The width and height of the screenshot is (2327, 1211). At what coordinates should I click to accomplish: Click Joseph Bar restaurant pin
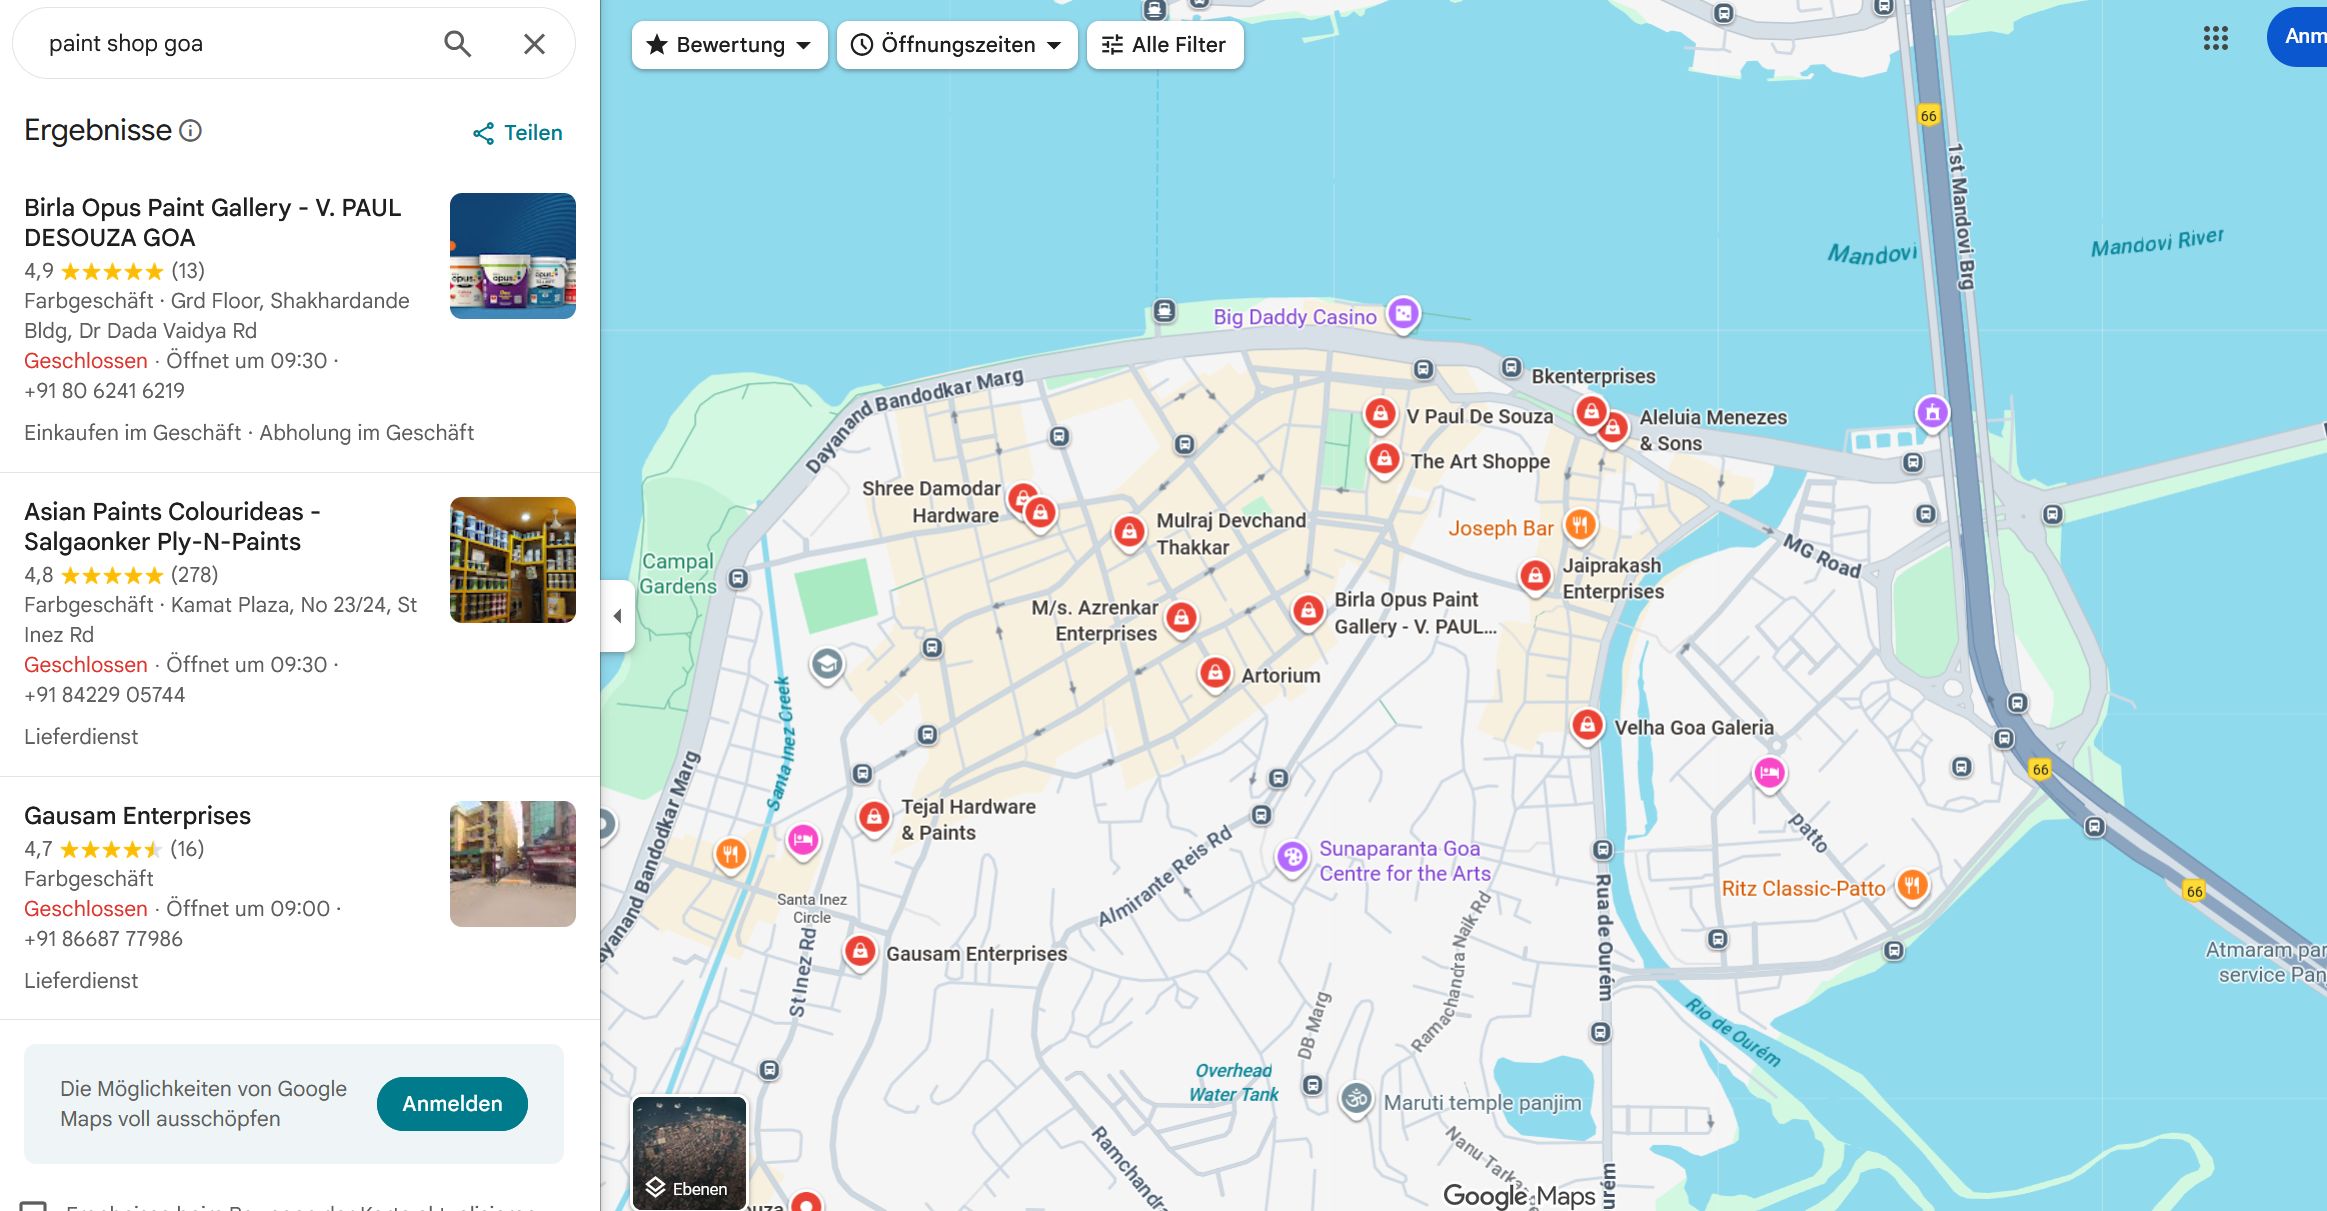[1579, 523]
